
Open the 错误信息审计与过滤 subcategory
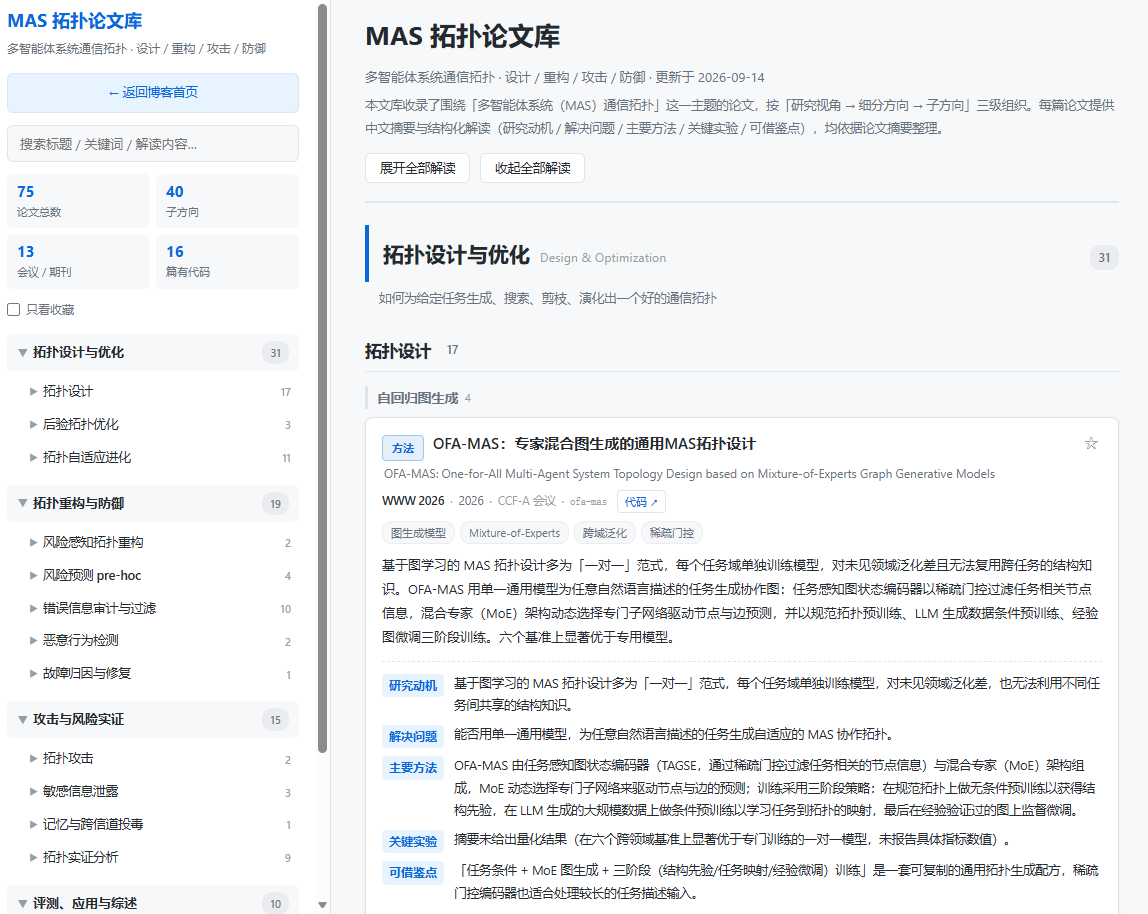(160, 609)
